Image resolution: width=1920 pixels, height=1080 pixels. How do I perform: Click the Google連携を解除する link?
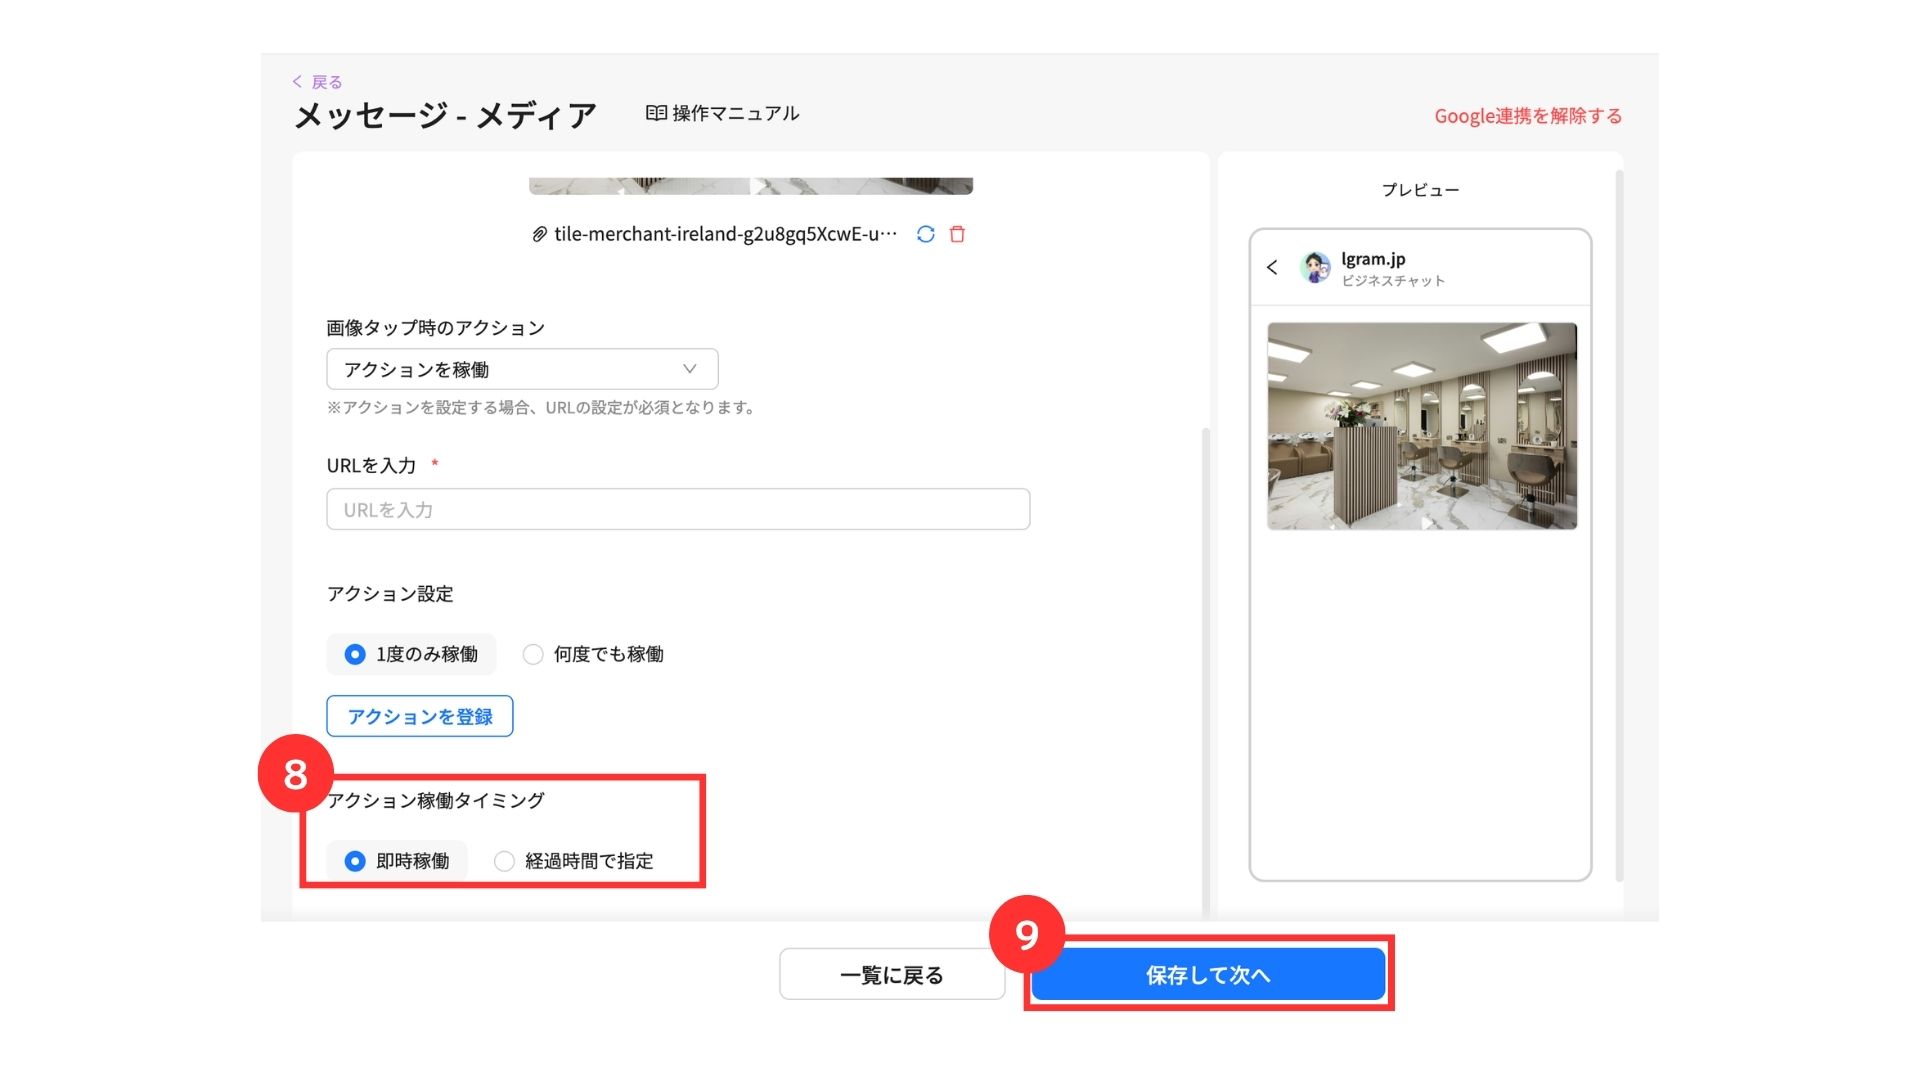[1527, 116]
